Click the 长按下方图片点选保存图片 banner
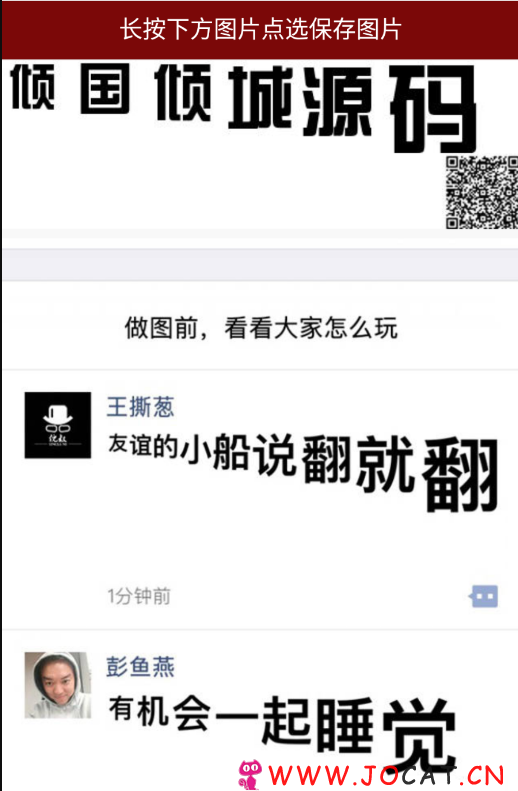518x791 pixels. pyautogui.click(x=260, y=29)
